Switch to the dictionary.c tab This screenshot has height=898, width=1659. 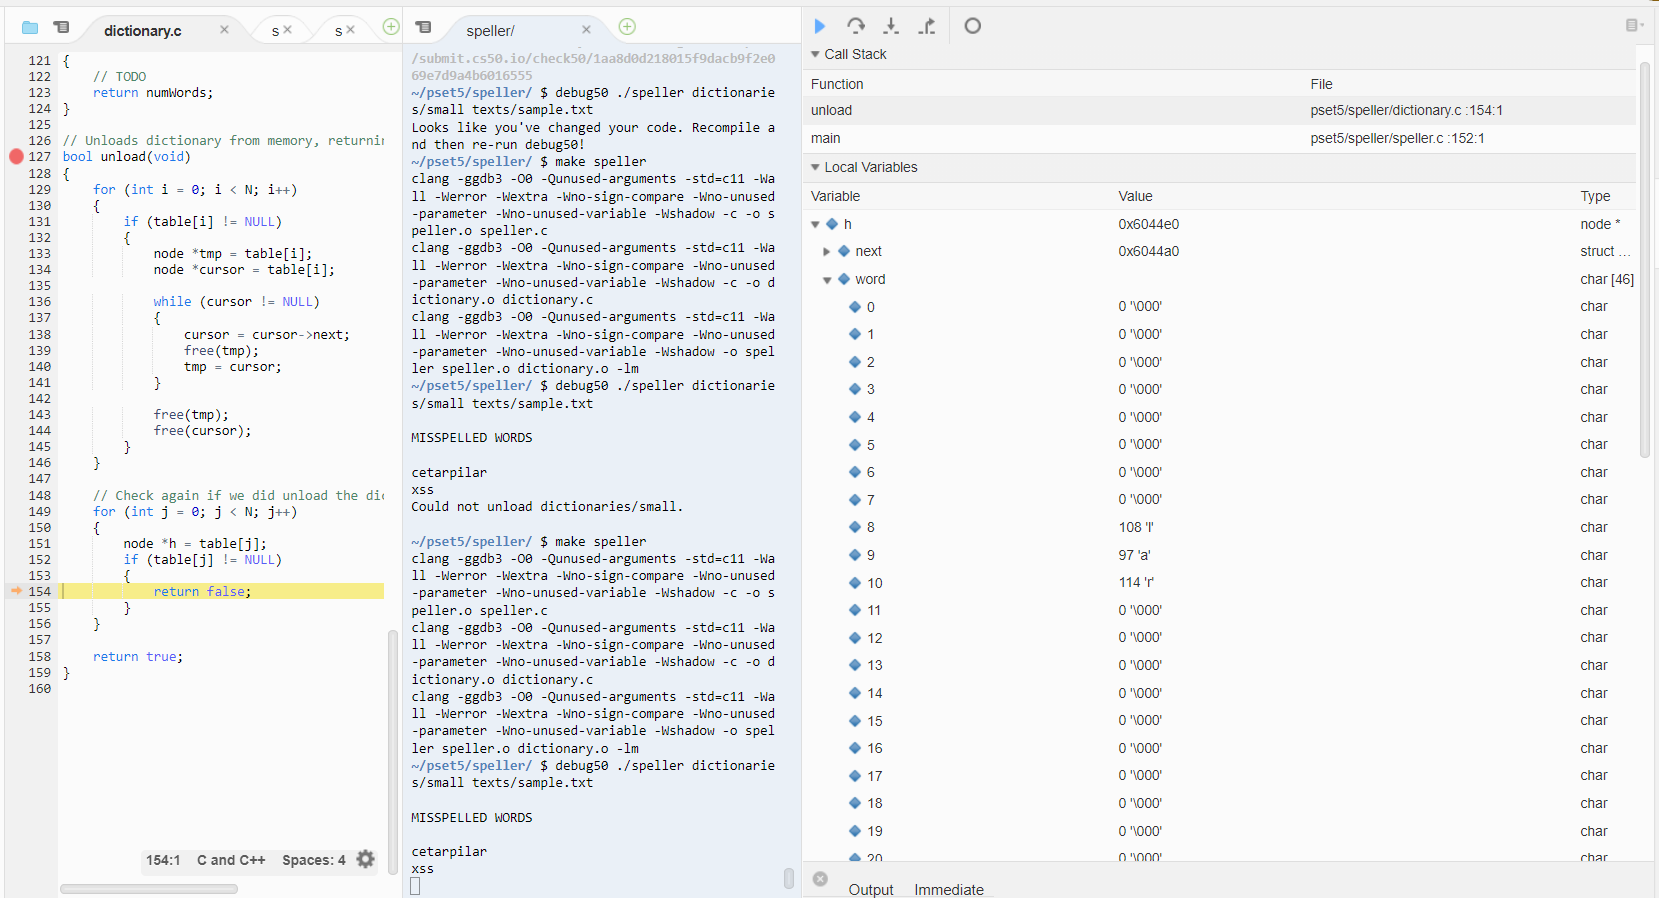click(x=143, y=31)
